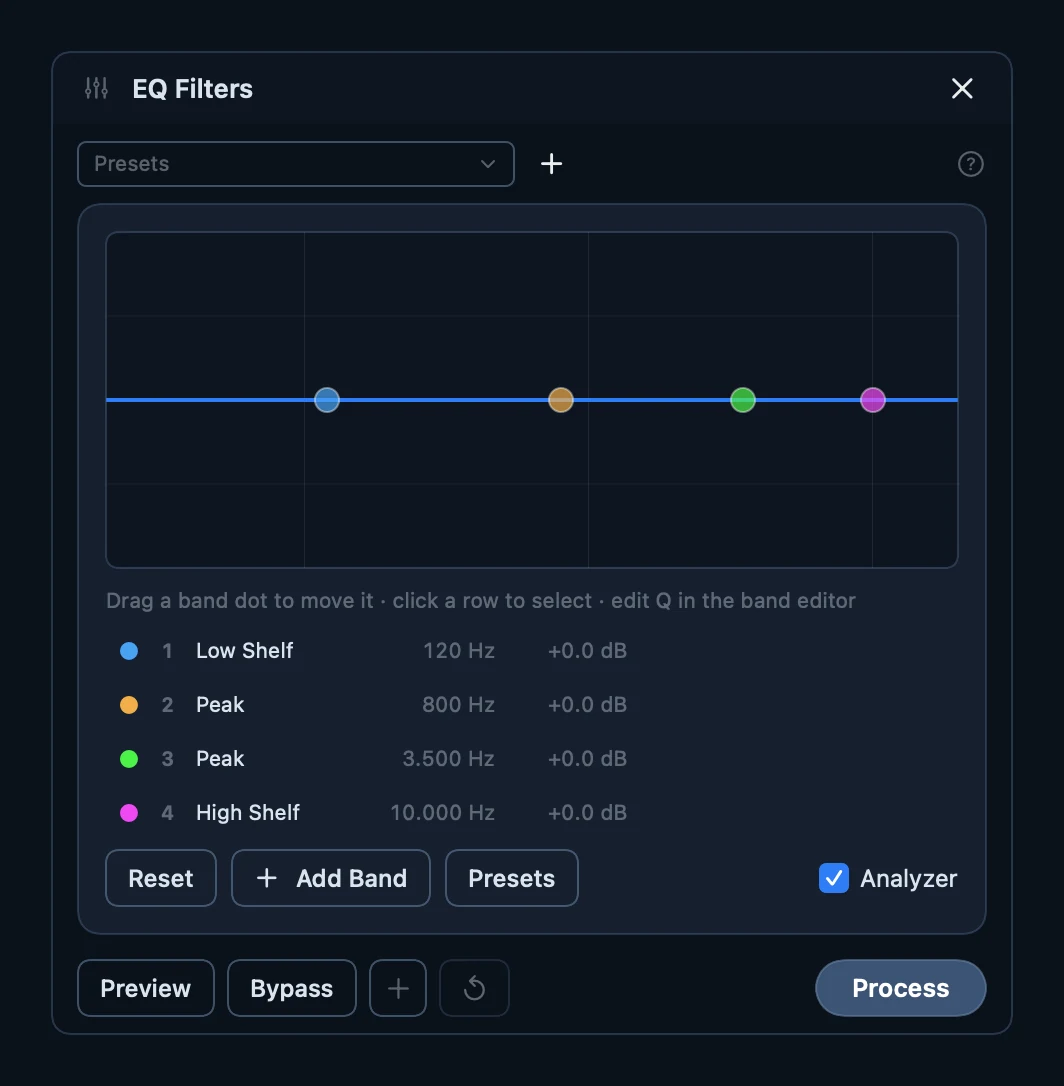Select the blue Low Shelf band dot on graph
Viewport: 1064px width, 1086px height.
click(327, 400)
